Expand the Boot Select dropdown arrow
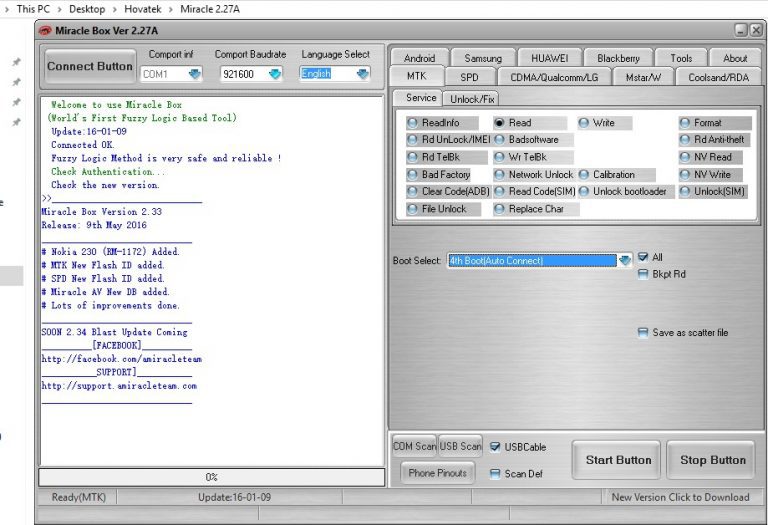The image size is (768, 525). click(x=624, y=261)
